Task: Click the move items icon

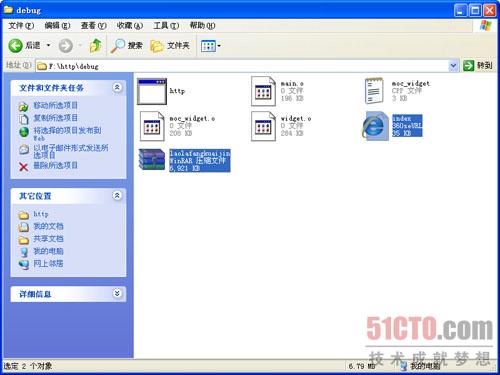Action: (23, 106)
